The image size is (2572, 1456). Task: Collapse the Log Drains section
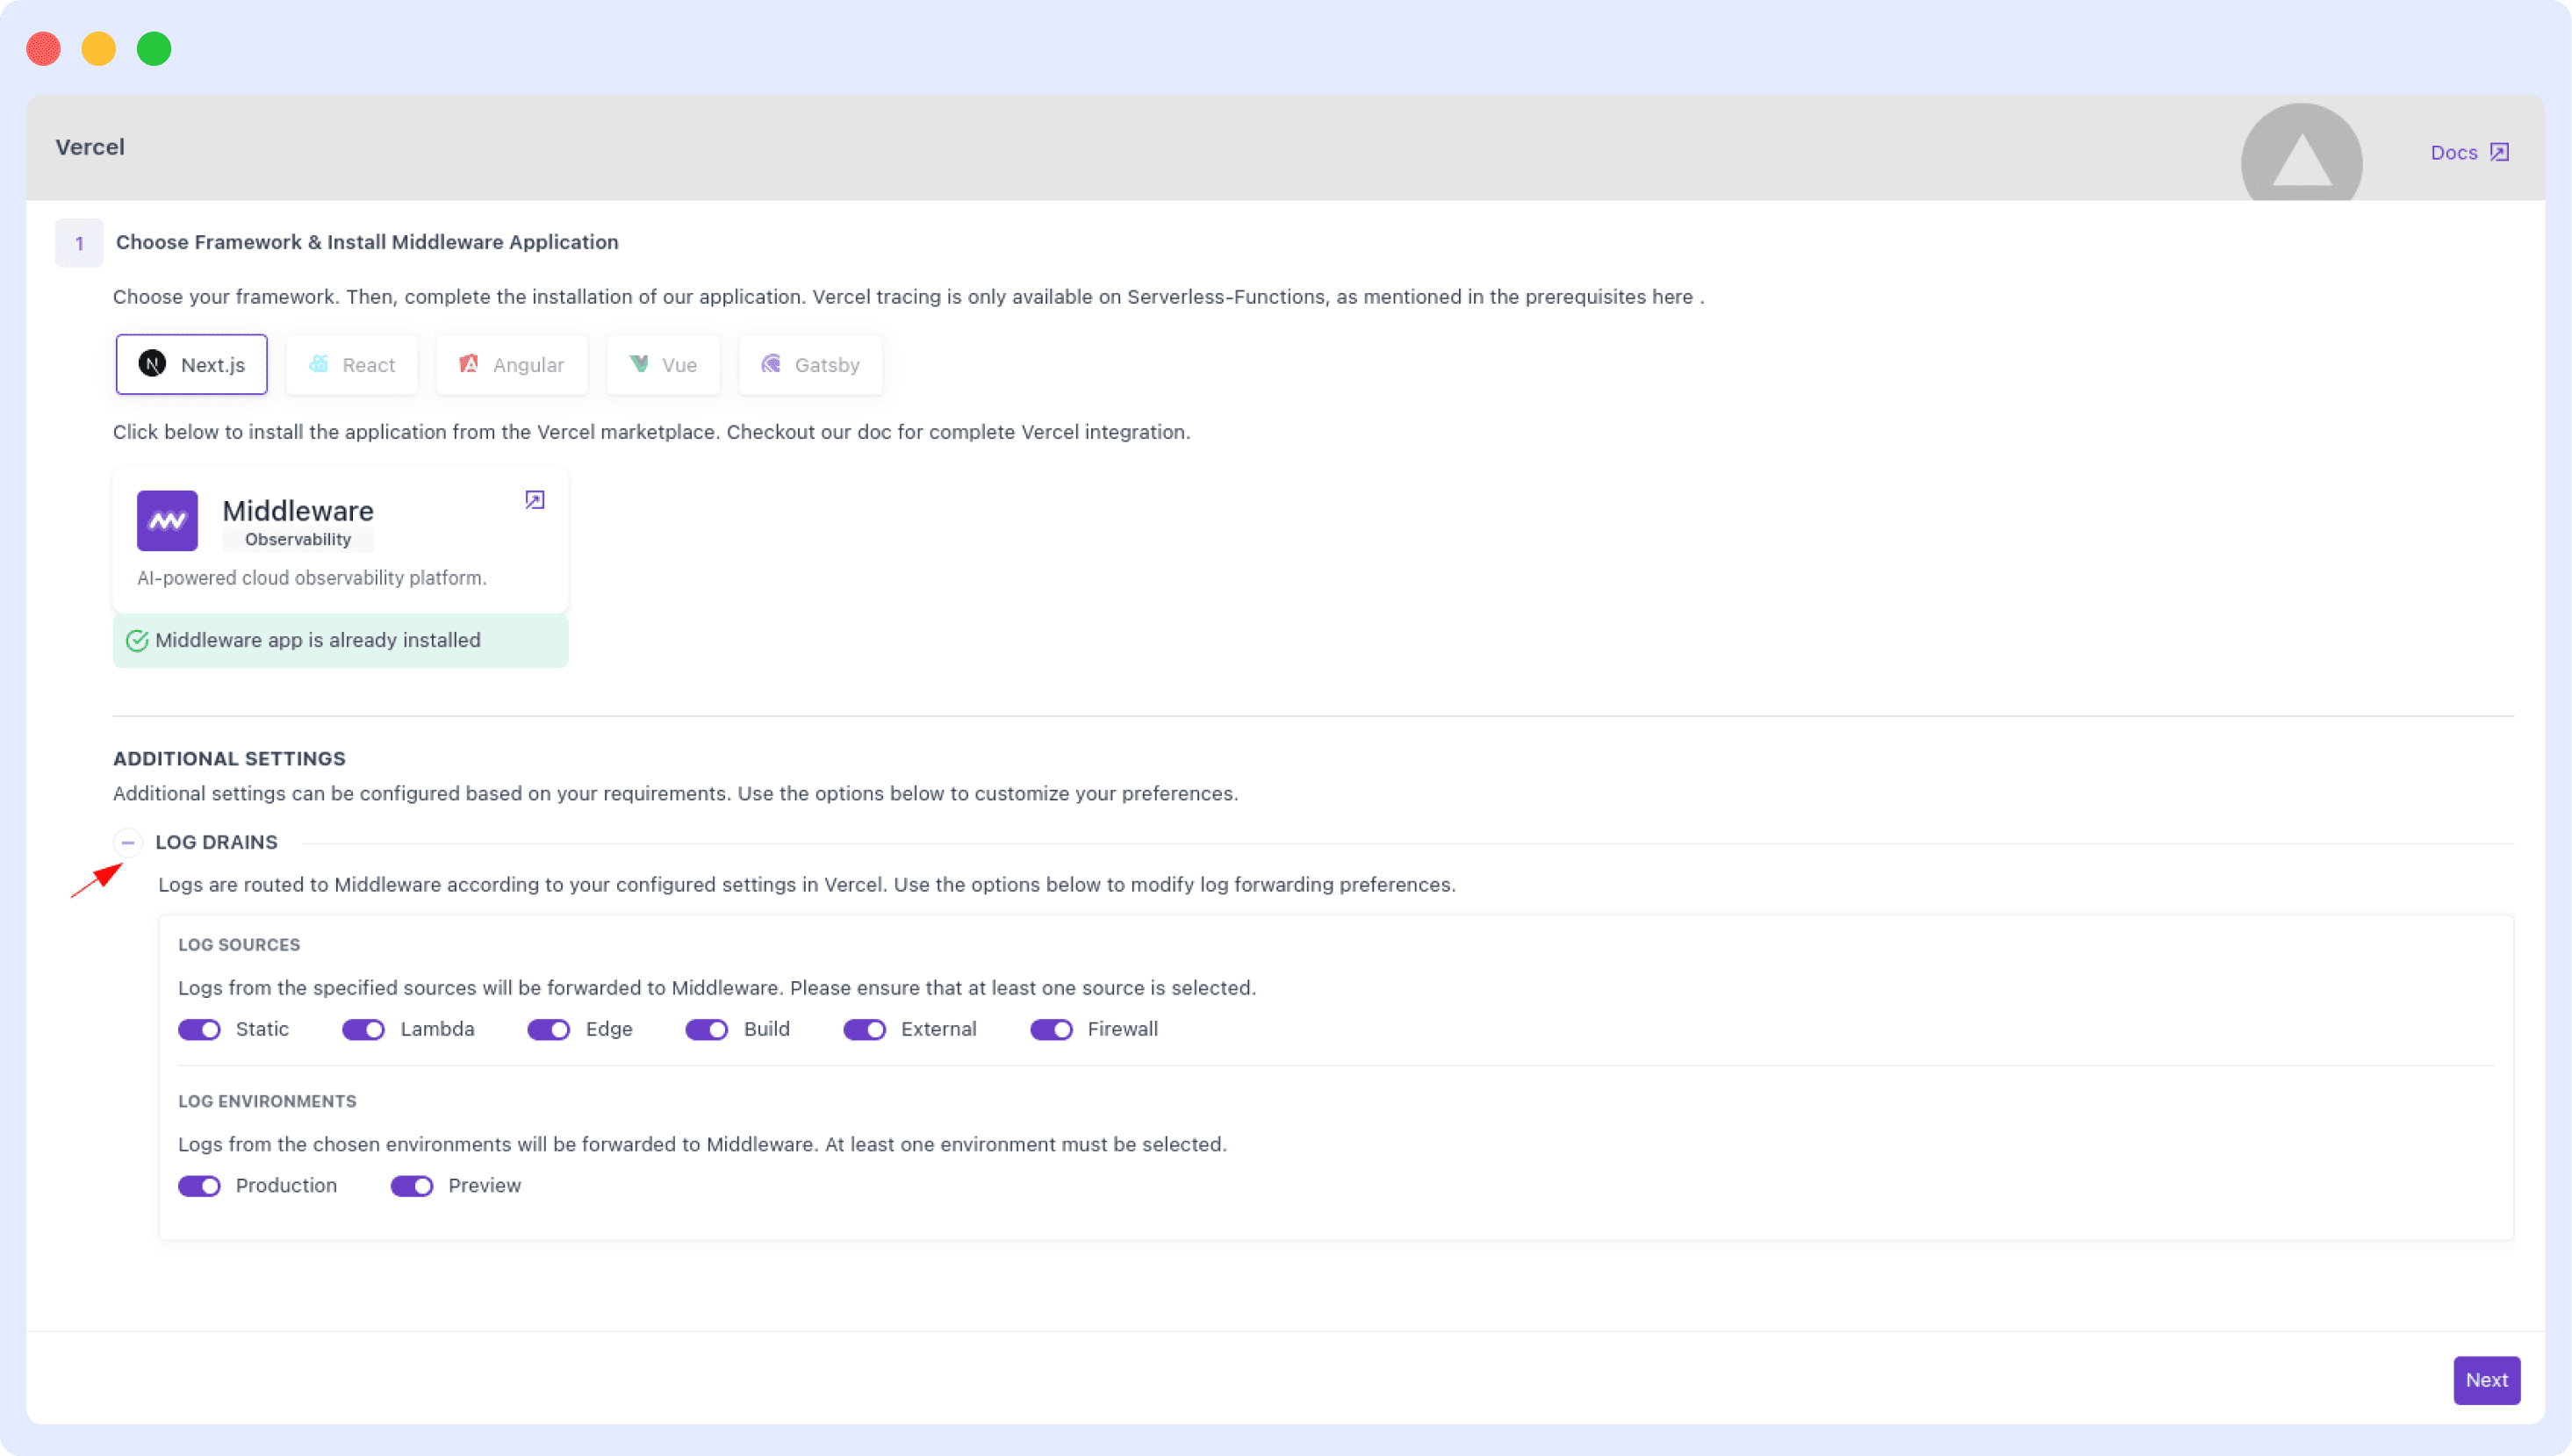pyautogui.click(x=128, y=843)
